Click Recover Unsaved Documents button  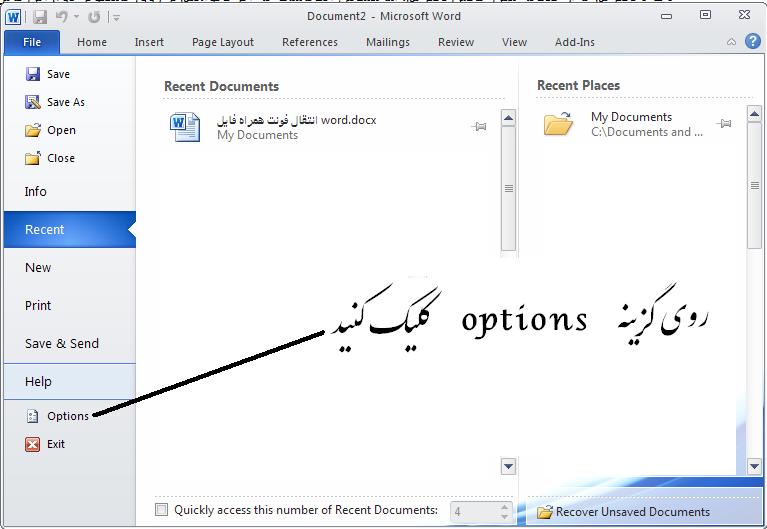coord(623,511)
